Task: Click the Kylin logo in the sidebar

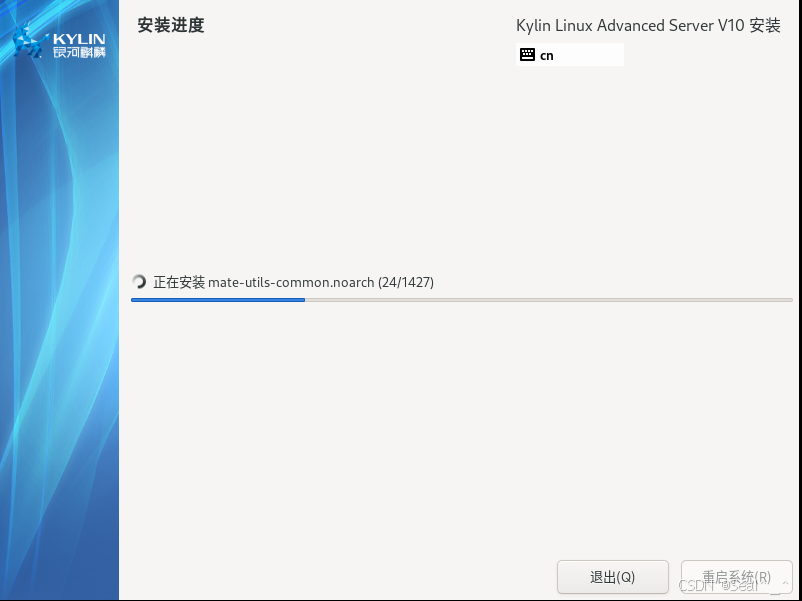Action: (x=59, y=41)
